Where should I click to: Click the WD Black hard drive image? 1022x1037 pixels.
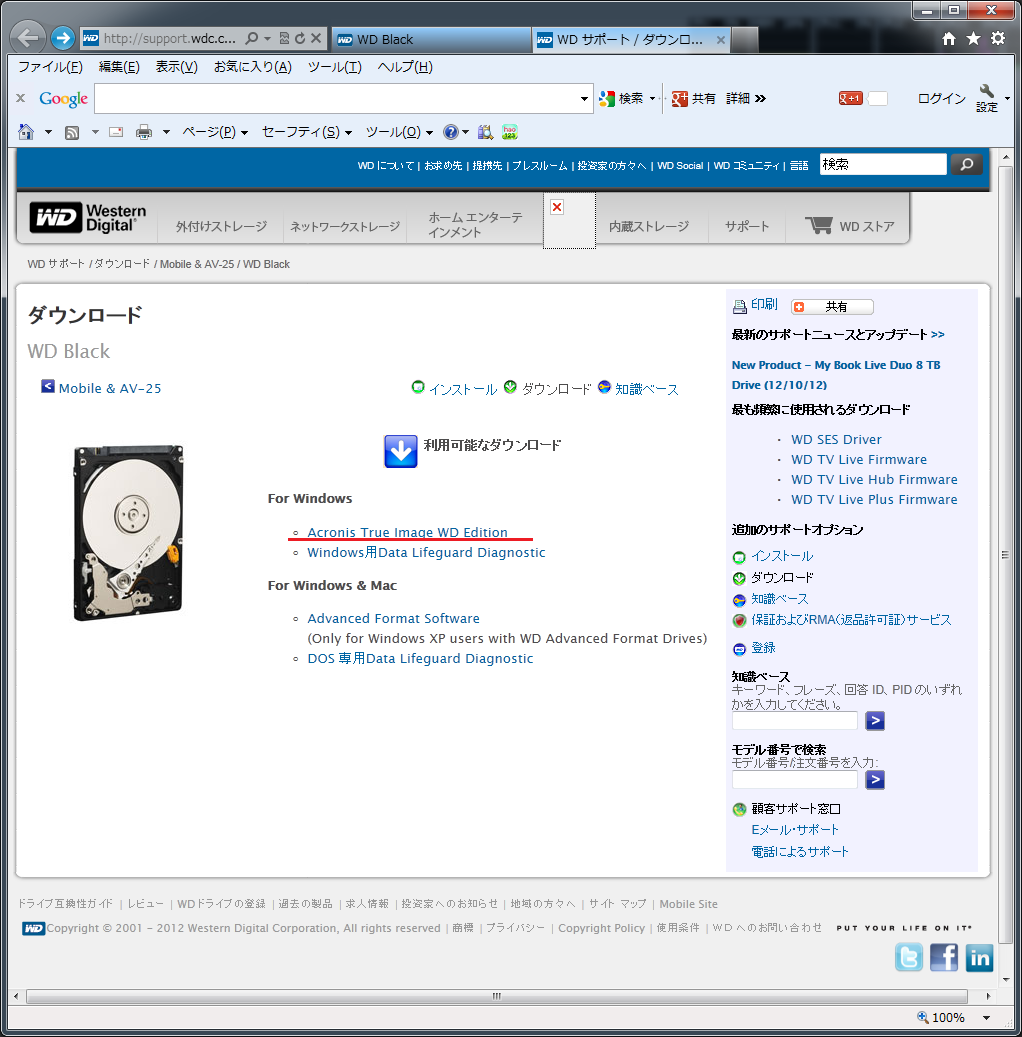(128, 533)
